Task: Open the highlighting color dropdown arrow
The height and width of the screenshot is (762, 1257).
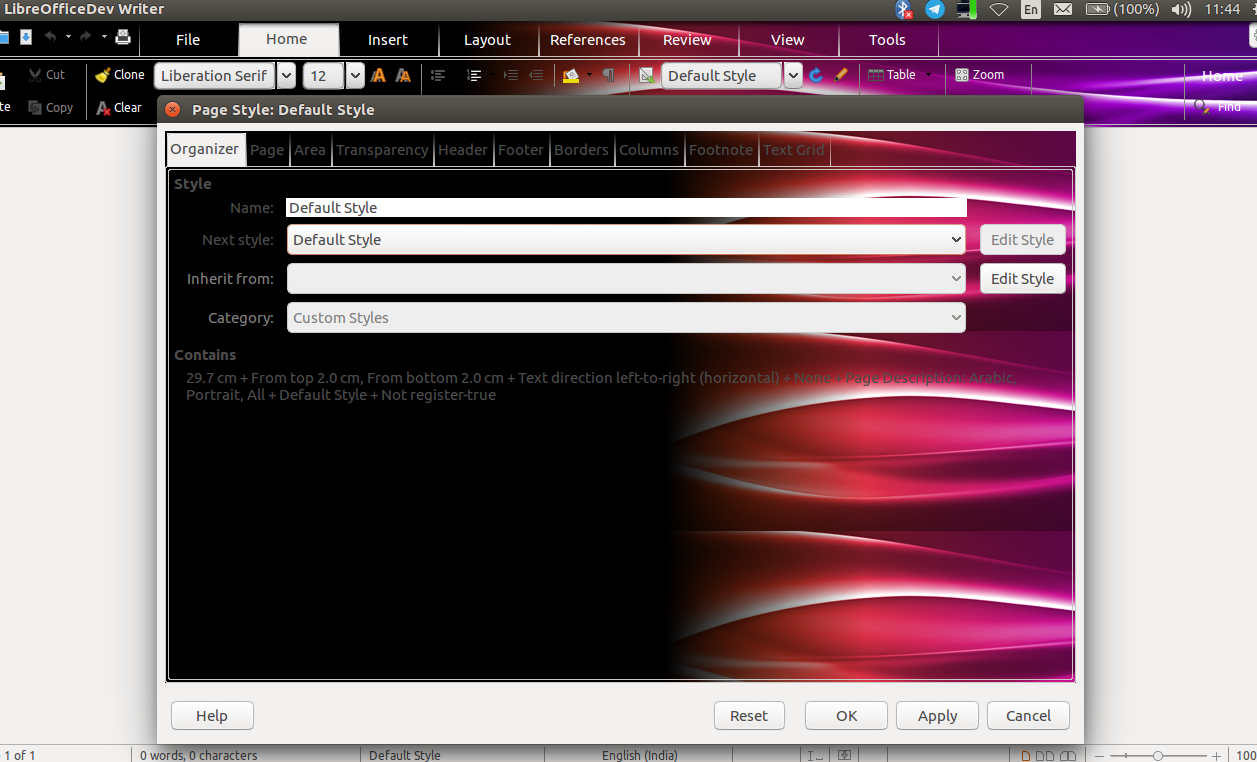Action: [589, 75]
